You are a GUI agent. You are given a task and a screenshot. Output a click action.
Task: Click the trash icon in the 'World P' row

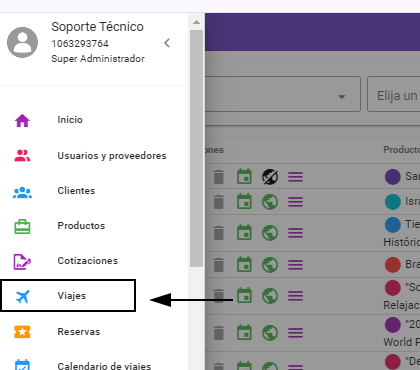219,333
